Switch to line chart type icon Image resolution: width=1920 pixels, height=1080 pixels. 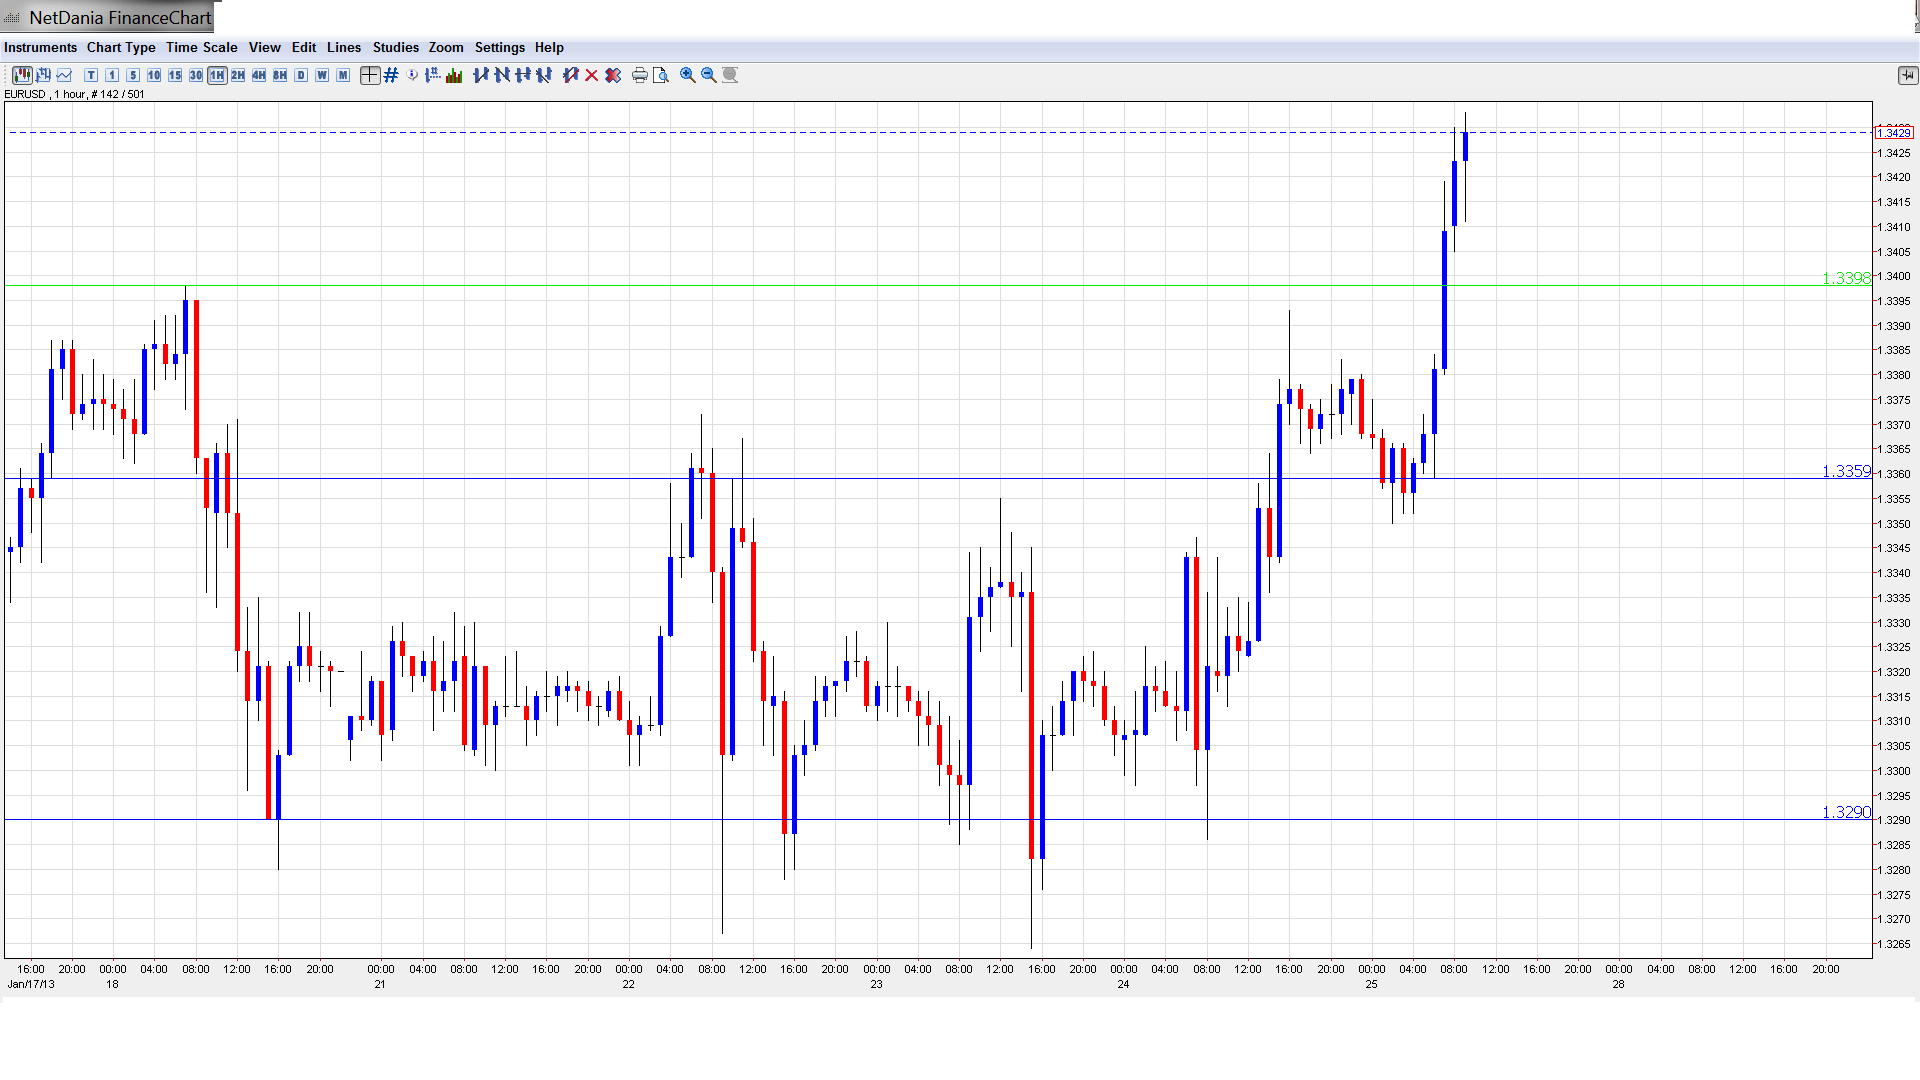coord(64,75)
